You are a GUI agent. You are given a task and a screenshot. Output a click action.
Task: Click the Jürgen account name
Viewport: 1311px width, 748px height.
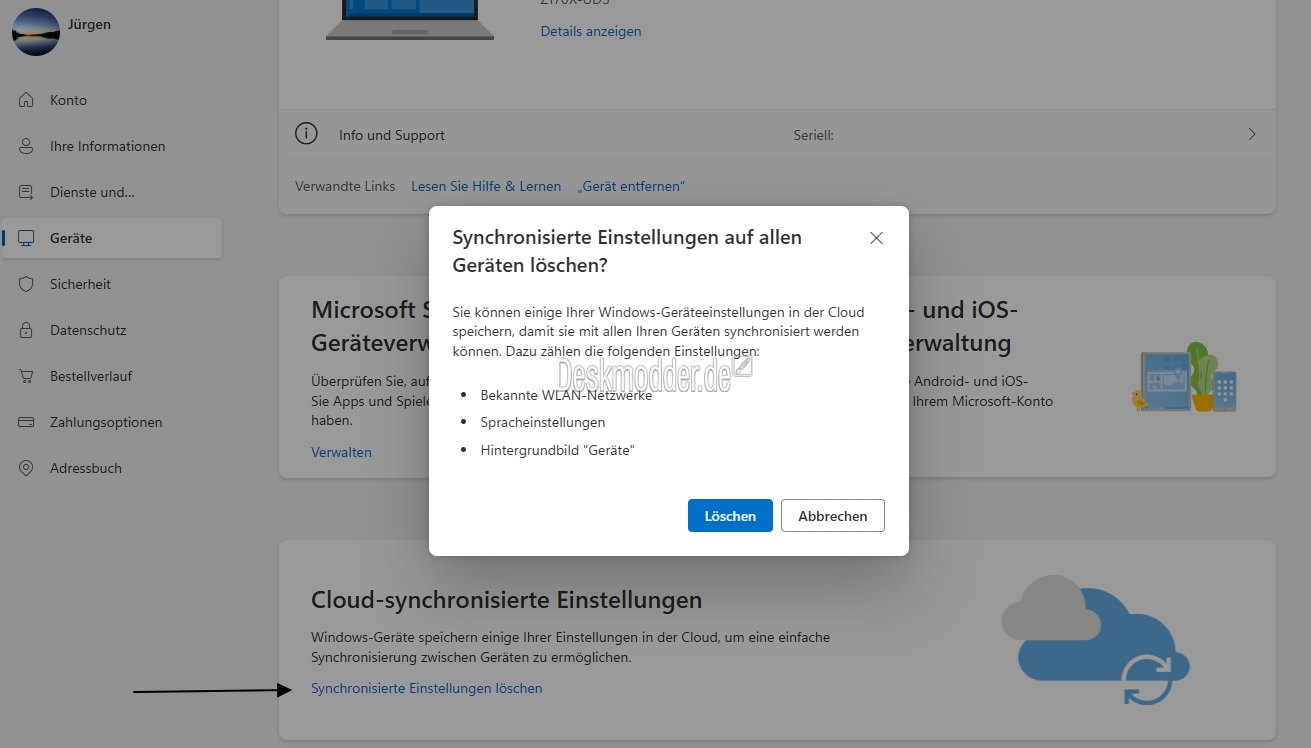click(91, 24)
